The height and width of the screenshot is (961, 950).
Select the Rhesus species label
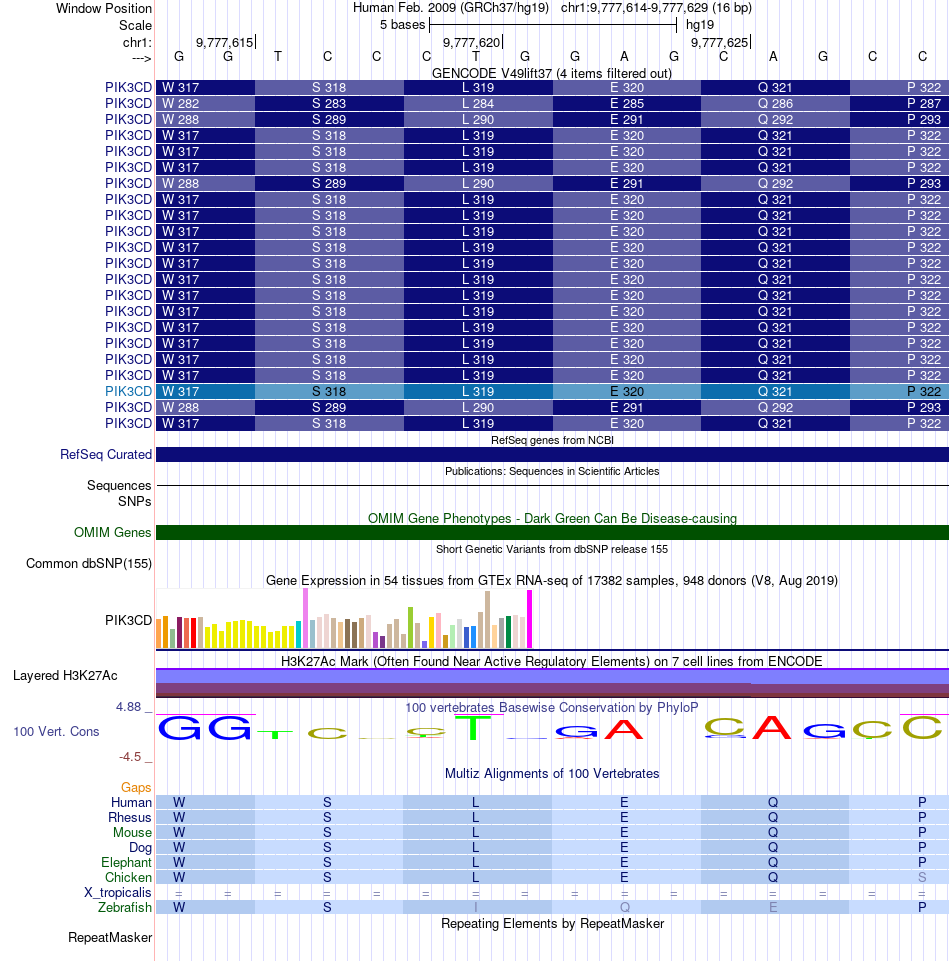coord(129,818)
